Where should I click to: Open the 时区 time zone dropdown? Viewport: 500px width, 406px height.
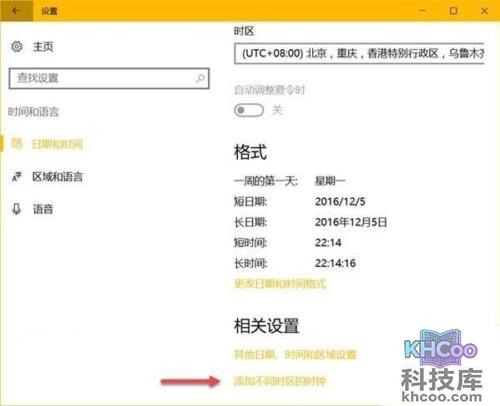coord(359,53)
